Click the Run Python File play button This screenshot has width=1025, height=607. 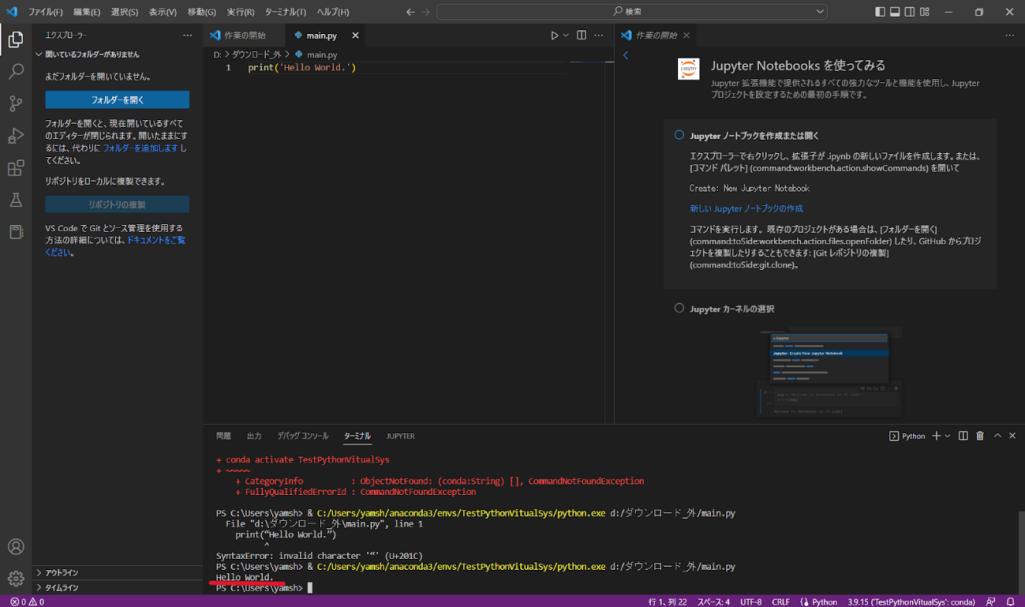pyautogui.click(x=555, y=35)
